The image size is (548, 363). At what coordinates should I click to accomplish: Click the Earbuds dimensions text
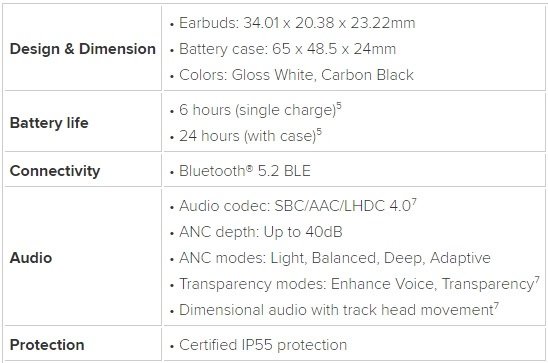pos(297,23)
